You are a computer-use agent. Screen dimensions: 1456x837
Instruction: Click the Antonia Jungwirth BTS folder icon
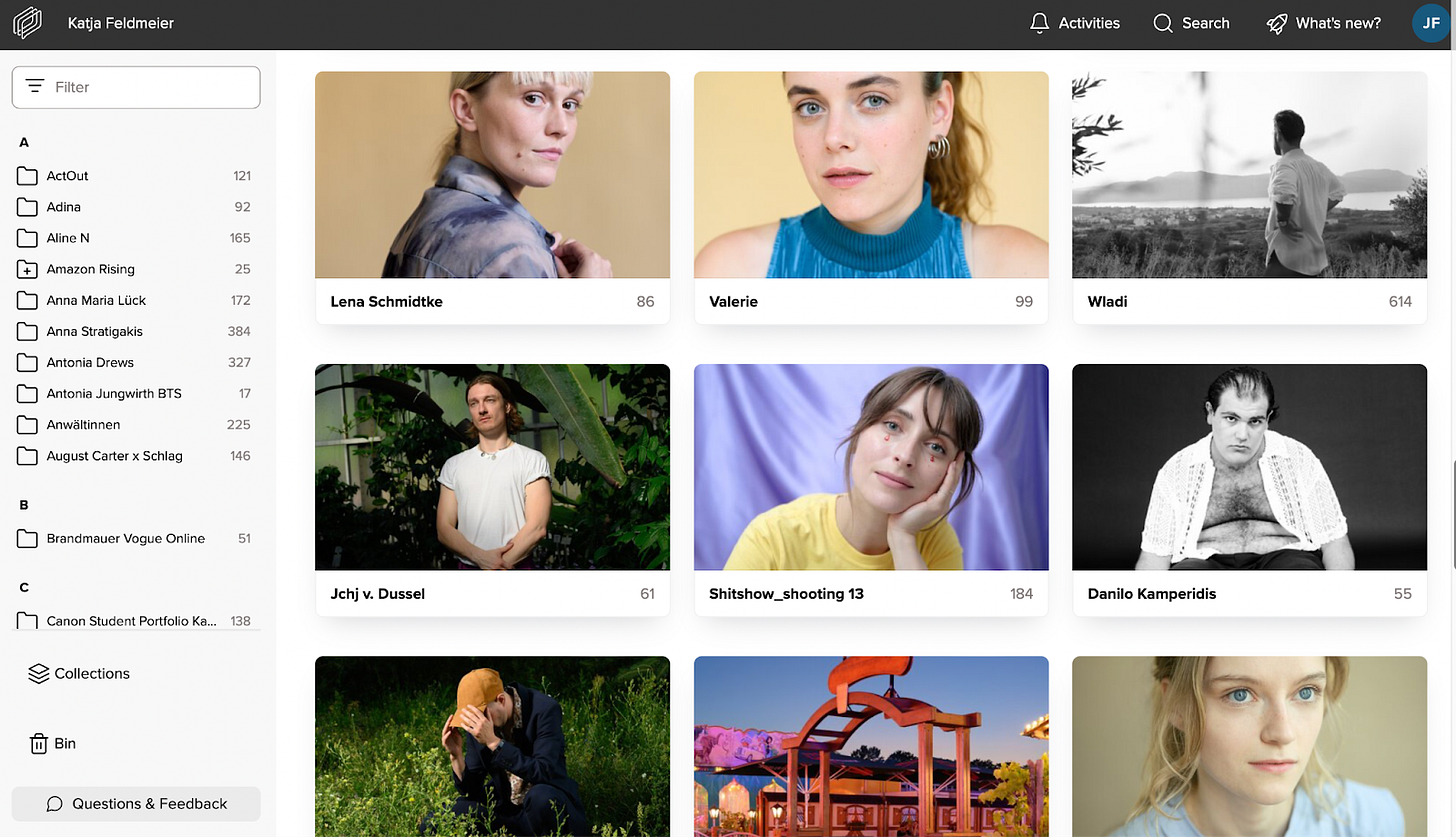[x=27, y=393]
